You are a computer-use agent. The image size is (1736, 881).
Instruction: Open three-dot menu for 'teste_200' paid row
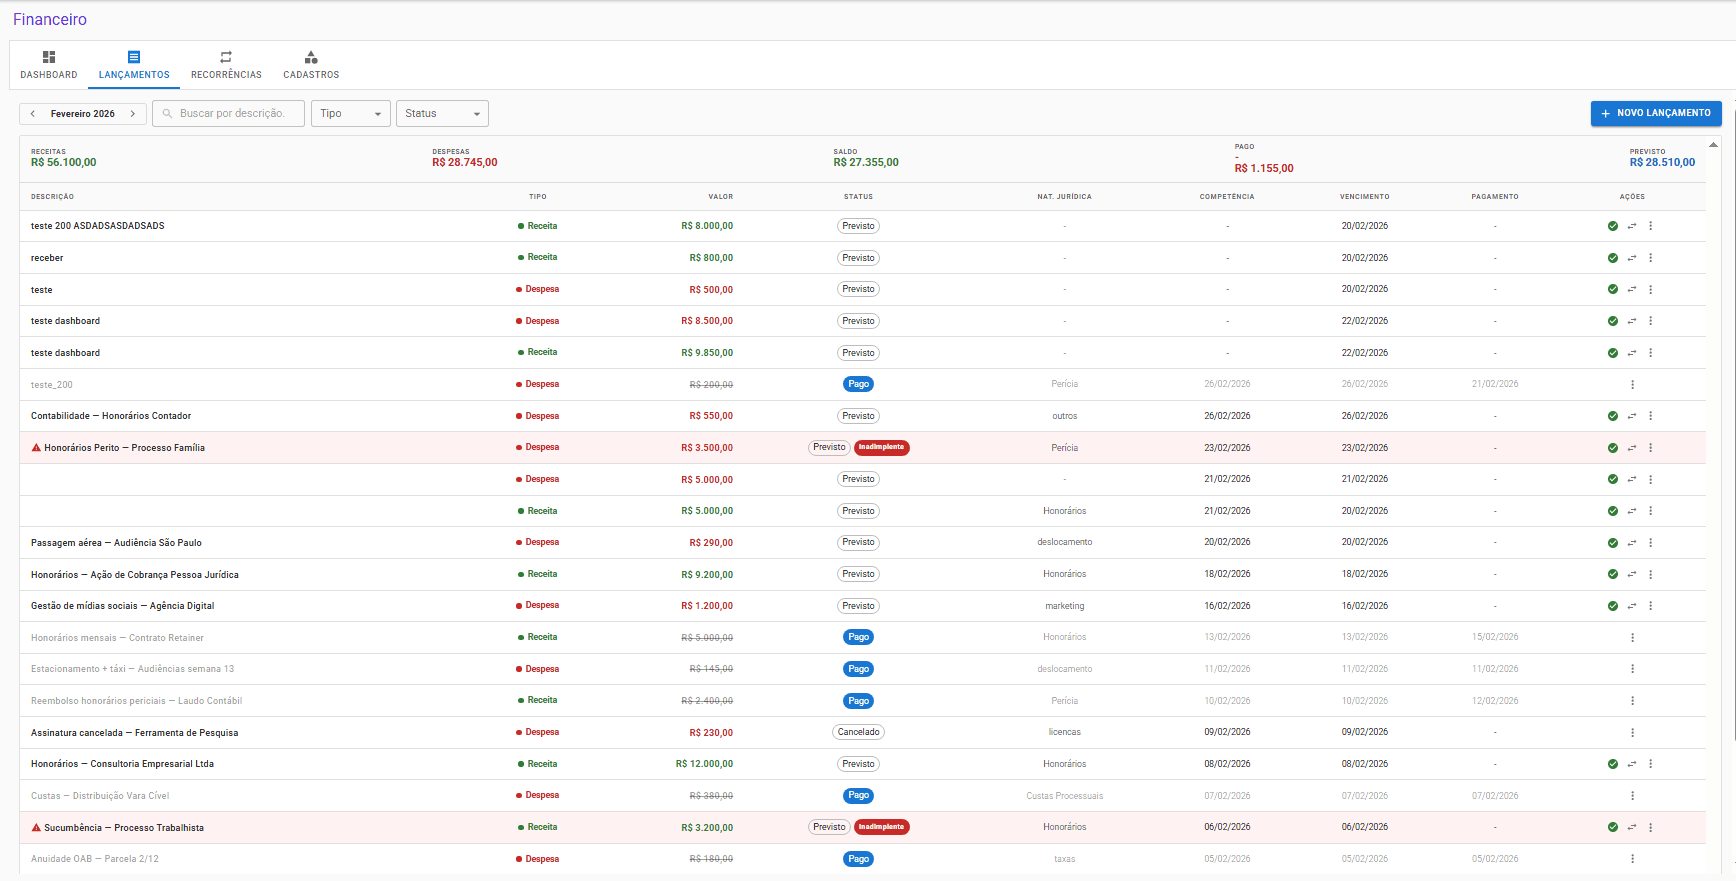(x=1633, y=384)
